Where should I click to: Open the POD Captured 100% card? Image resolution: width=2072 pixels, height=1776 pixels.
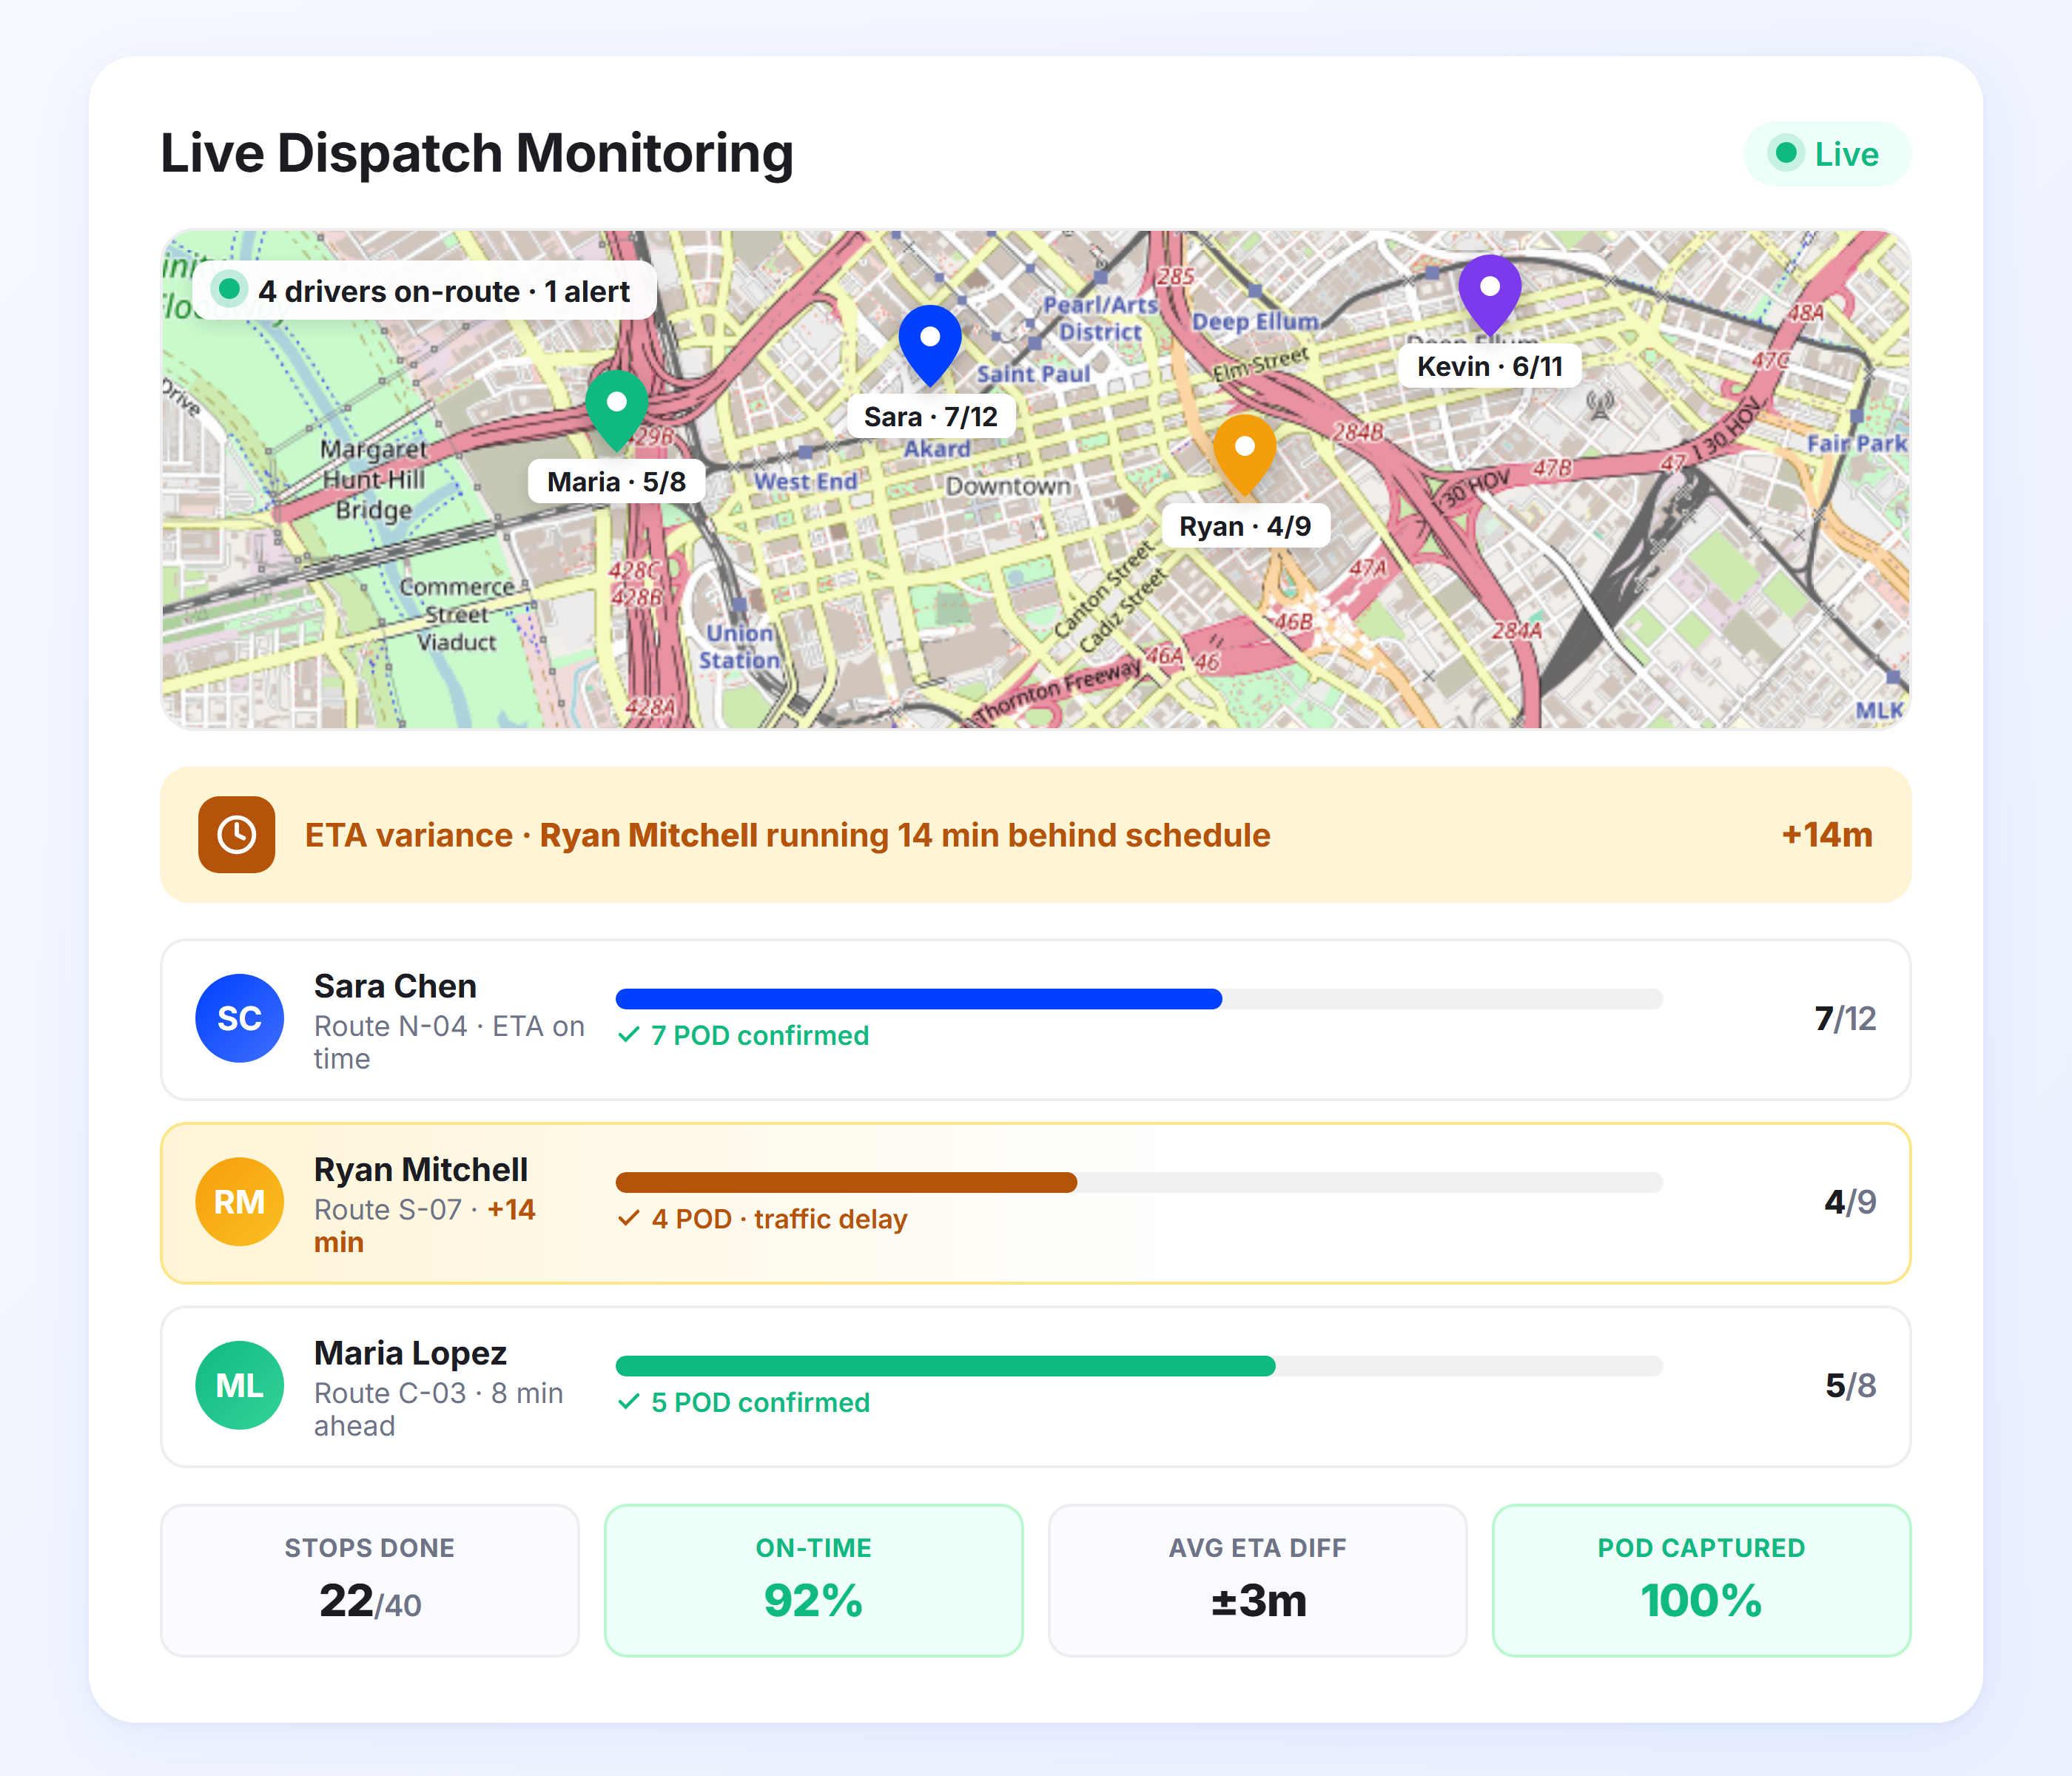tap(1701, 1580)
